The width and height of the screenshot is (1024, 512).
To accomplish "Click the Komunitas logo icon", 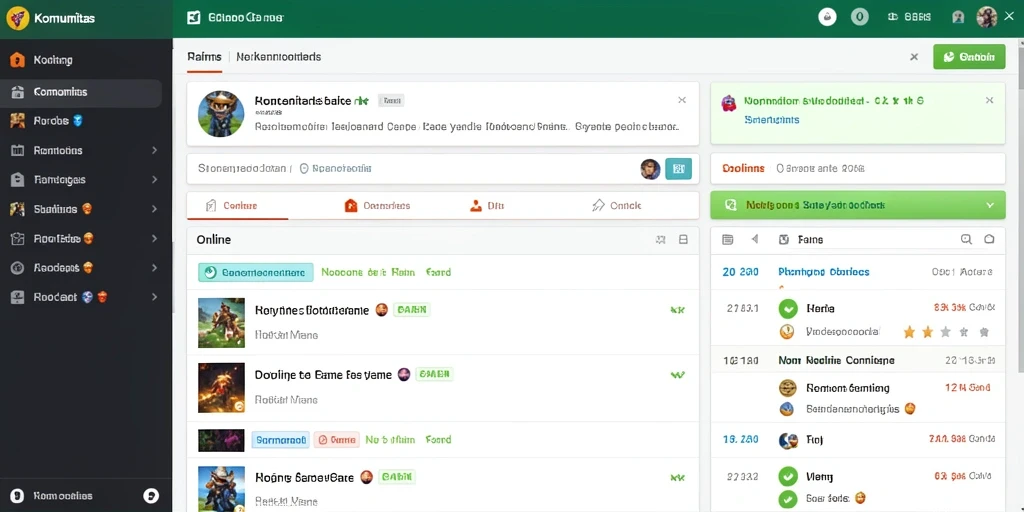I will tap(18, 18).
